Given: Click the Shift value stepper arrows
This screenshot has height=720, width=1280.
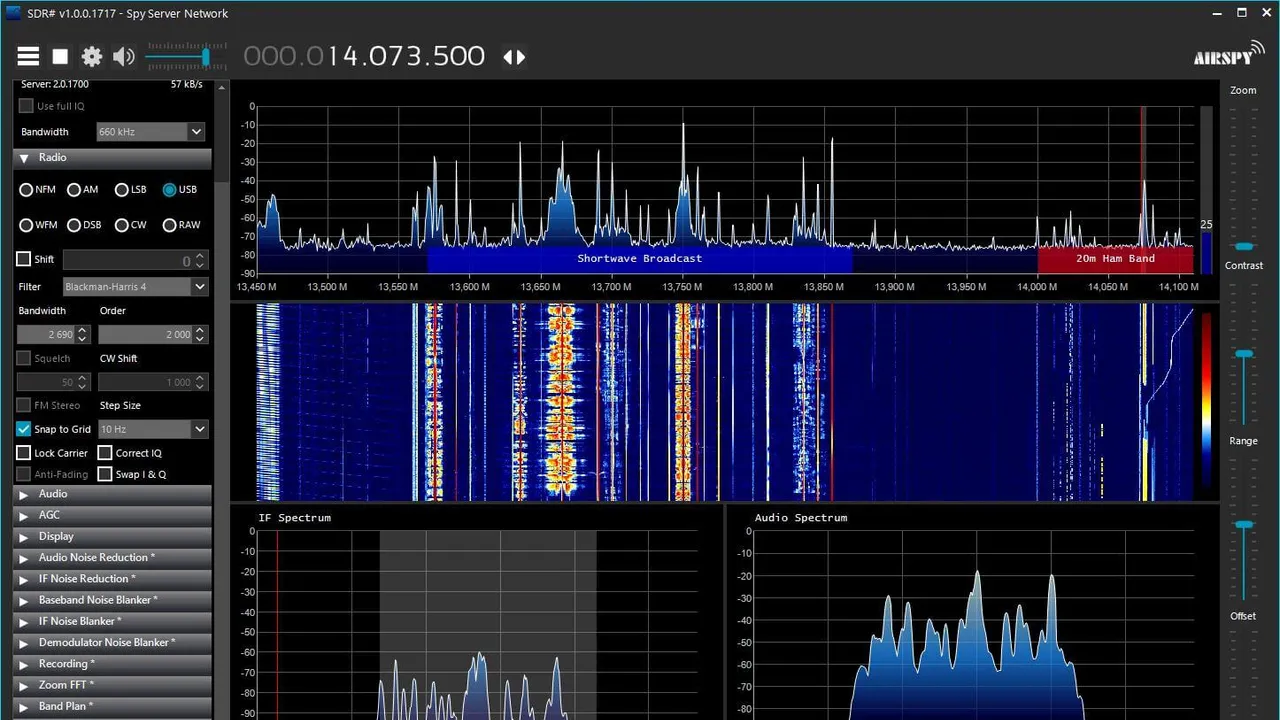Looking at the screenshot, I should tap(200, 260).
